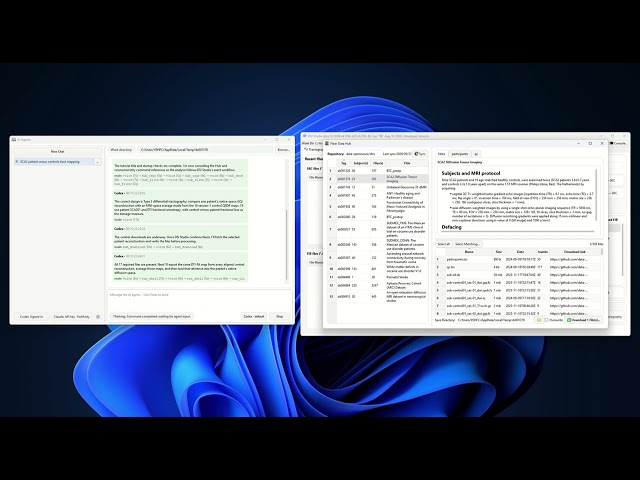Click the Console button in DSI Studio window
640x480 pixels.
coord(619,143)
